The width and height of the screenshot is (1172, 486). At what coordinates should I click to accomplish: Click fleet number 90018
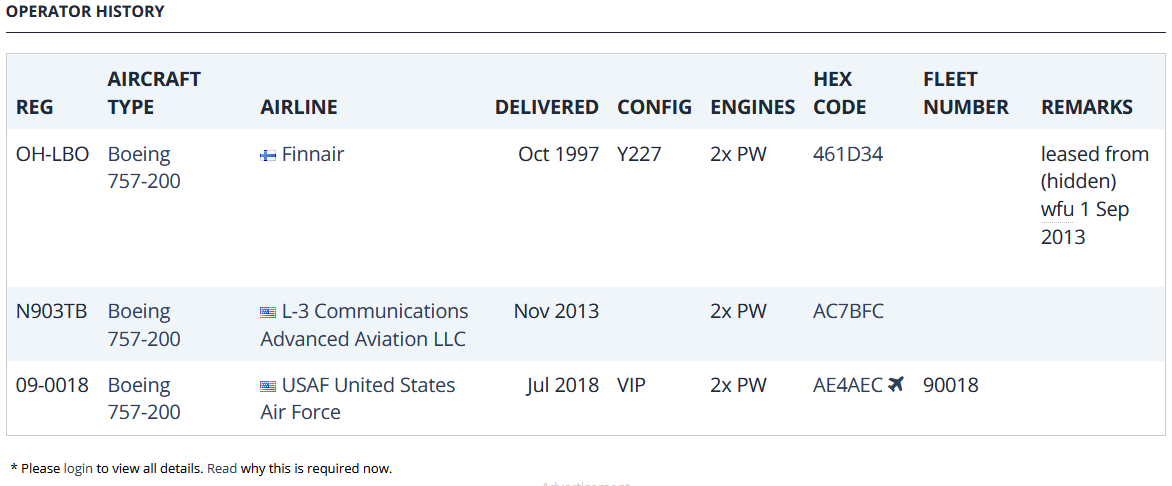coord(951,385)
